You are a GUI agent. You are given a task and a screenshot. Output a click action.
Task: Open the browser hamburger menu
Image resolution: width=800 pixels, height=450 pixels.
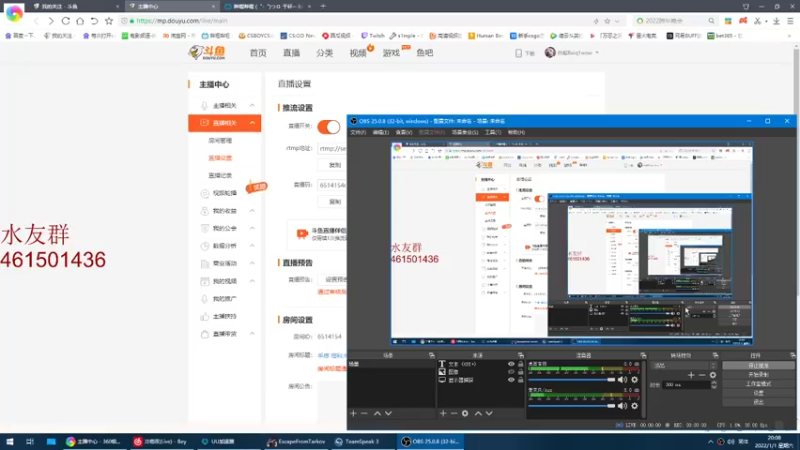pos(790,21)
